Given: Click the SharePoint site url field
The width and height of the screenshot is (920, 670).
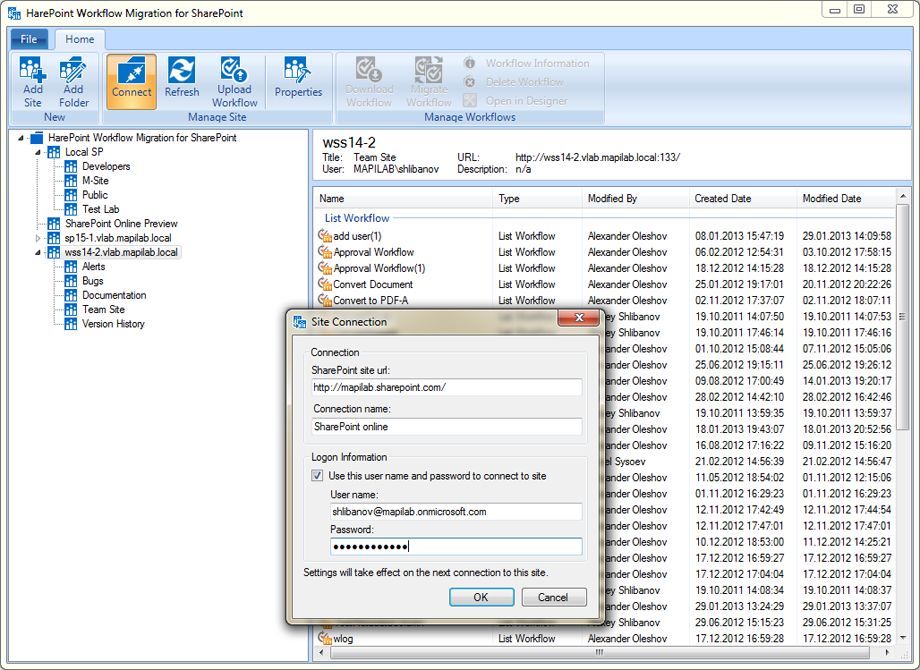Looking at the screenshot, I should 447,387.
